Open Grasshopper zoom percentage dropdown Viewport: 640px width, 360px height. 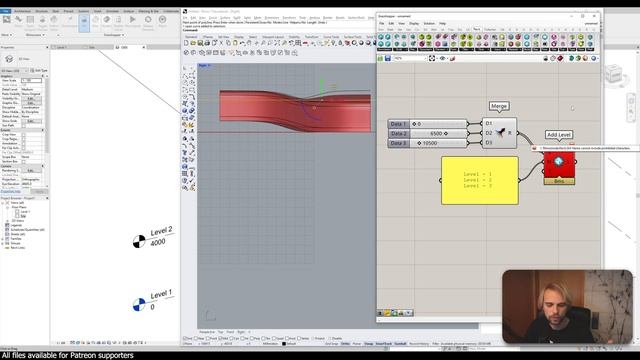[x=425, y=58]
